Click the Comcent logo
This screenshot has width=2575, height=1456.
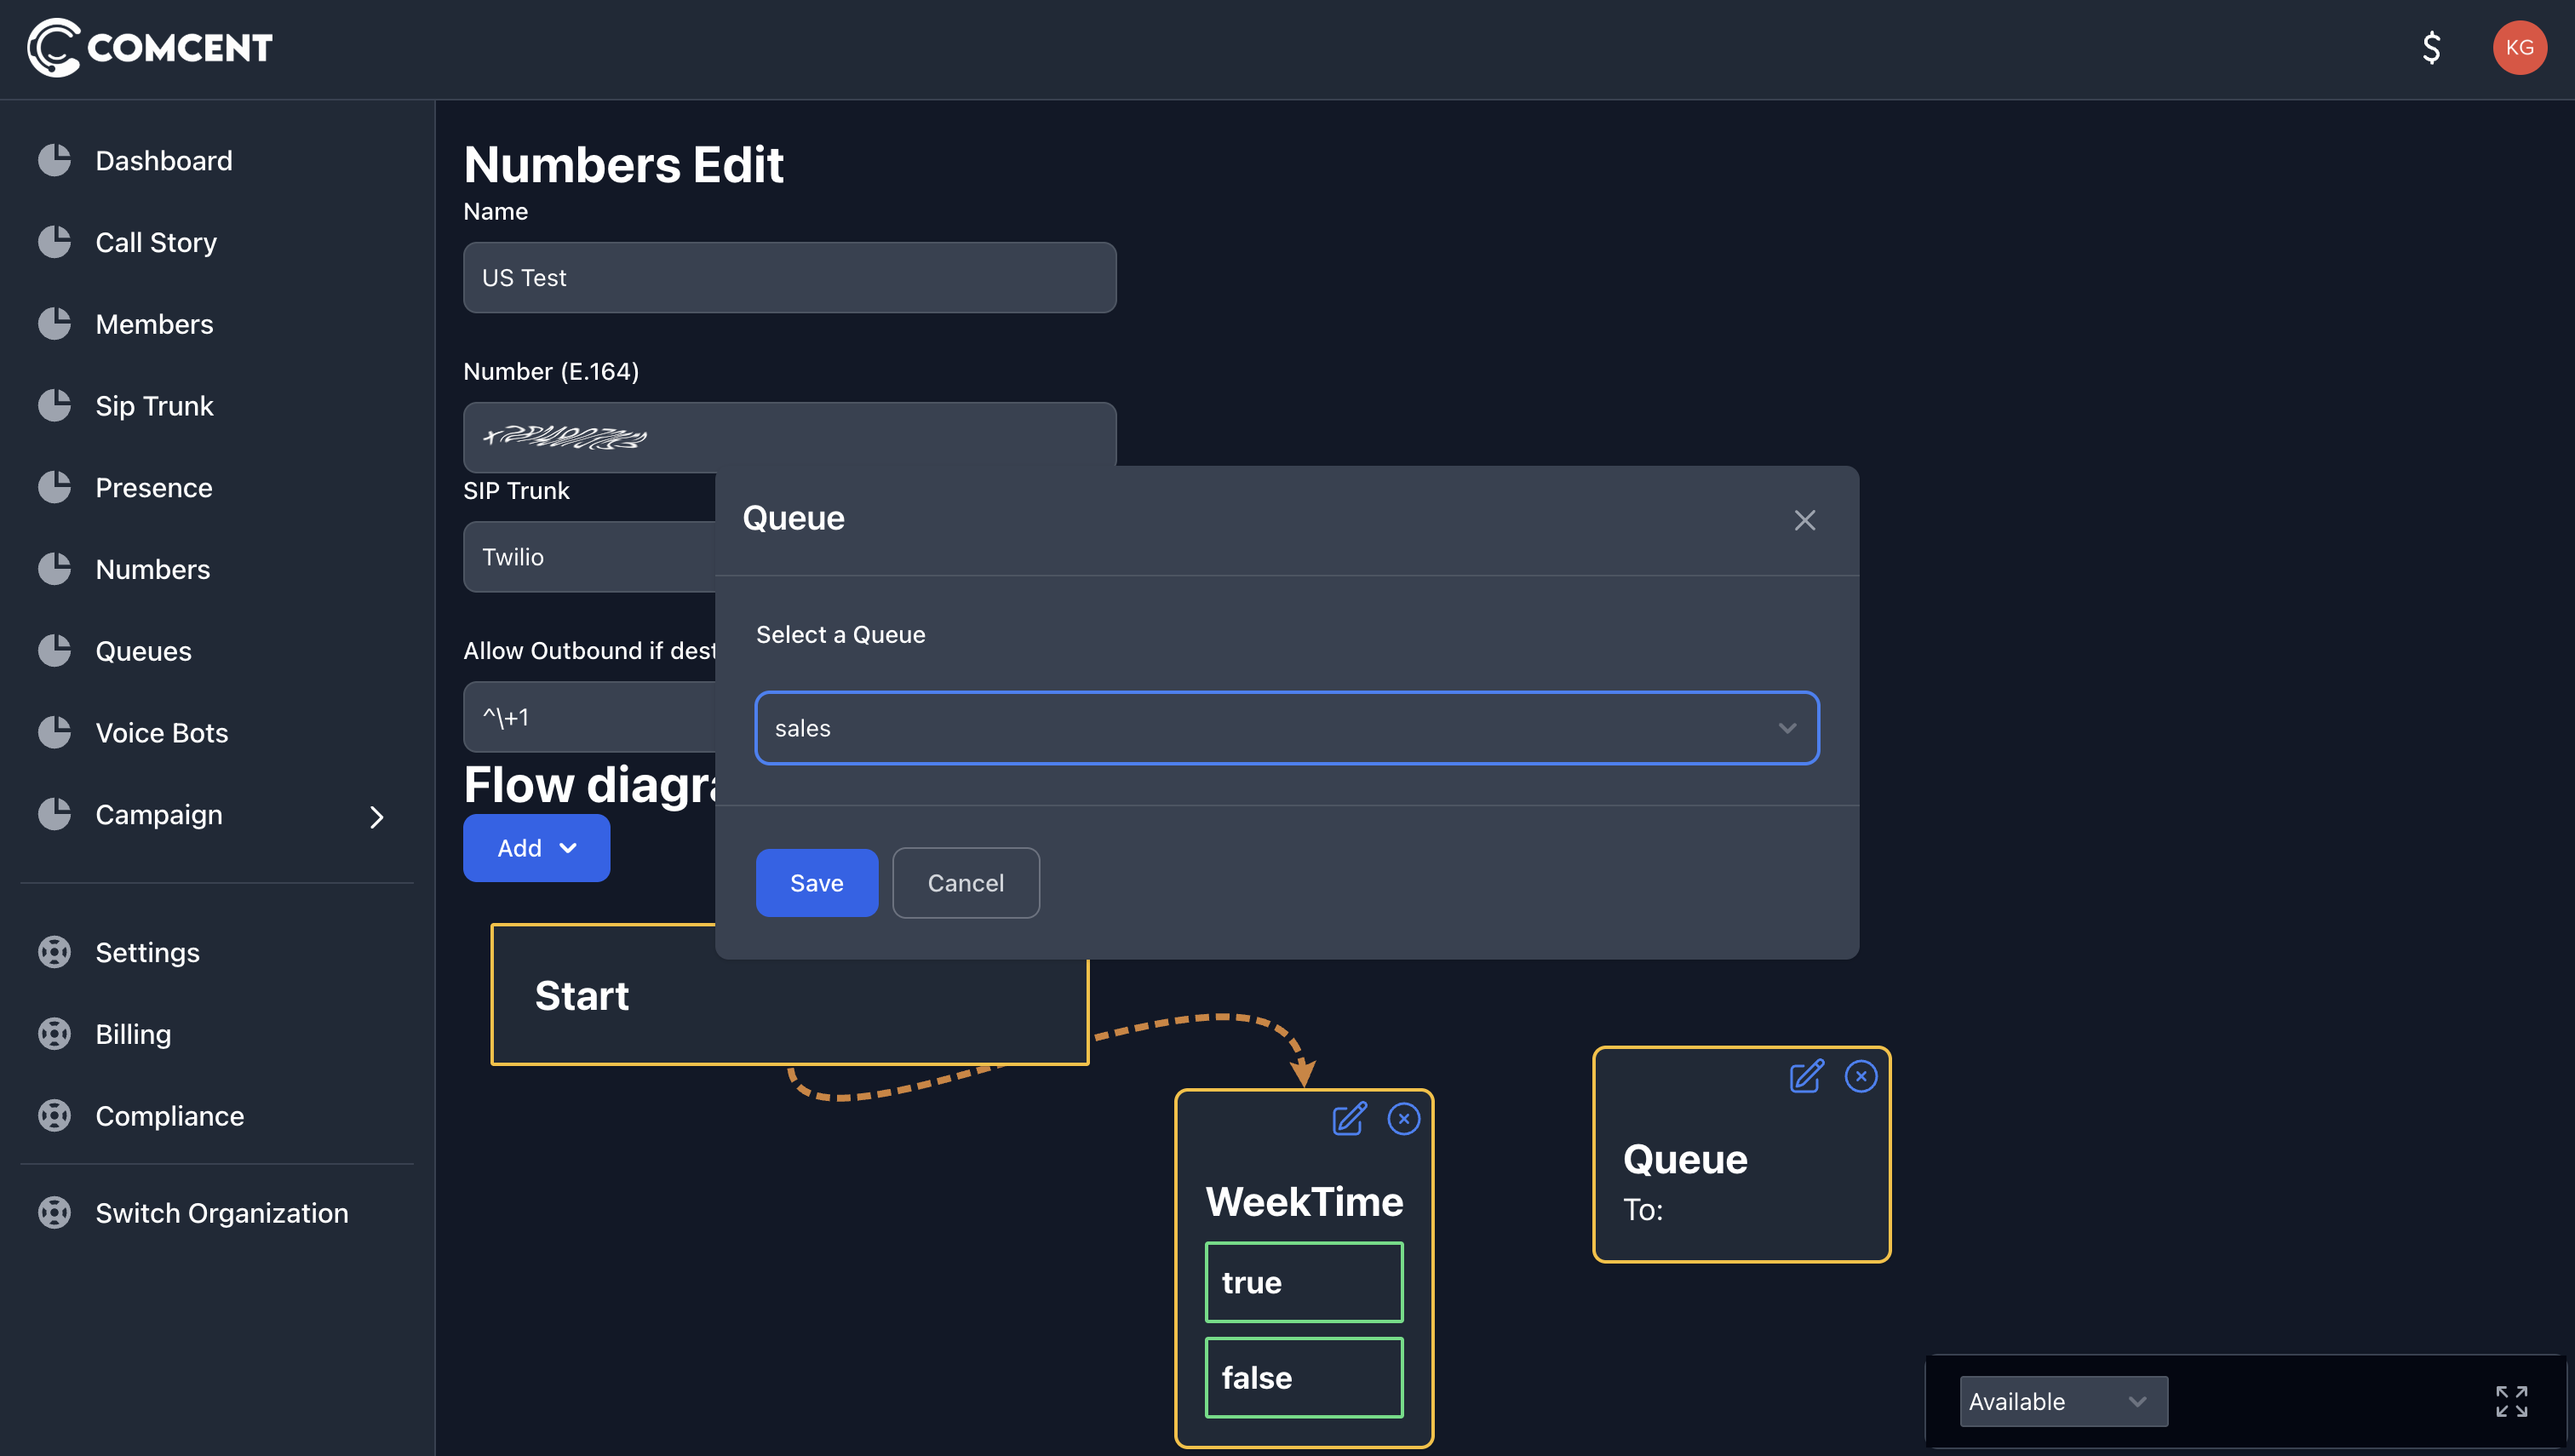pos(149,47)
